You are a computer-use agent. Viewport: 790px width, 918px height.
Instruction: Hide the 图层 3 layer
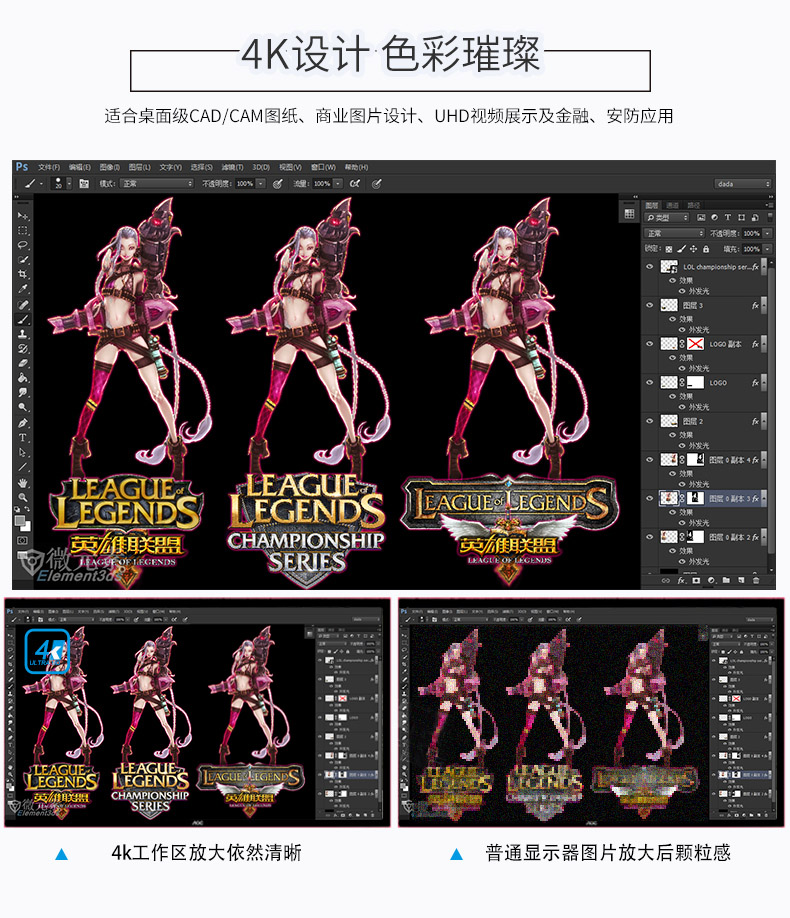pos(649,305)
